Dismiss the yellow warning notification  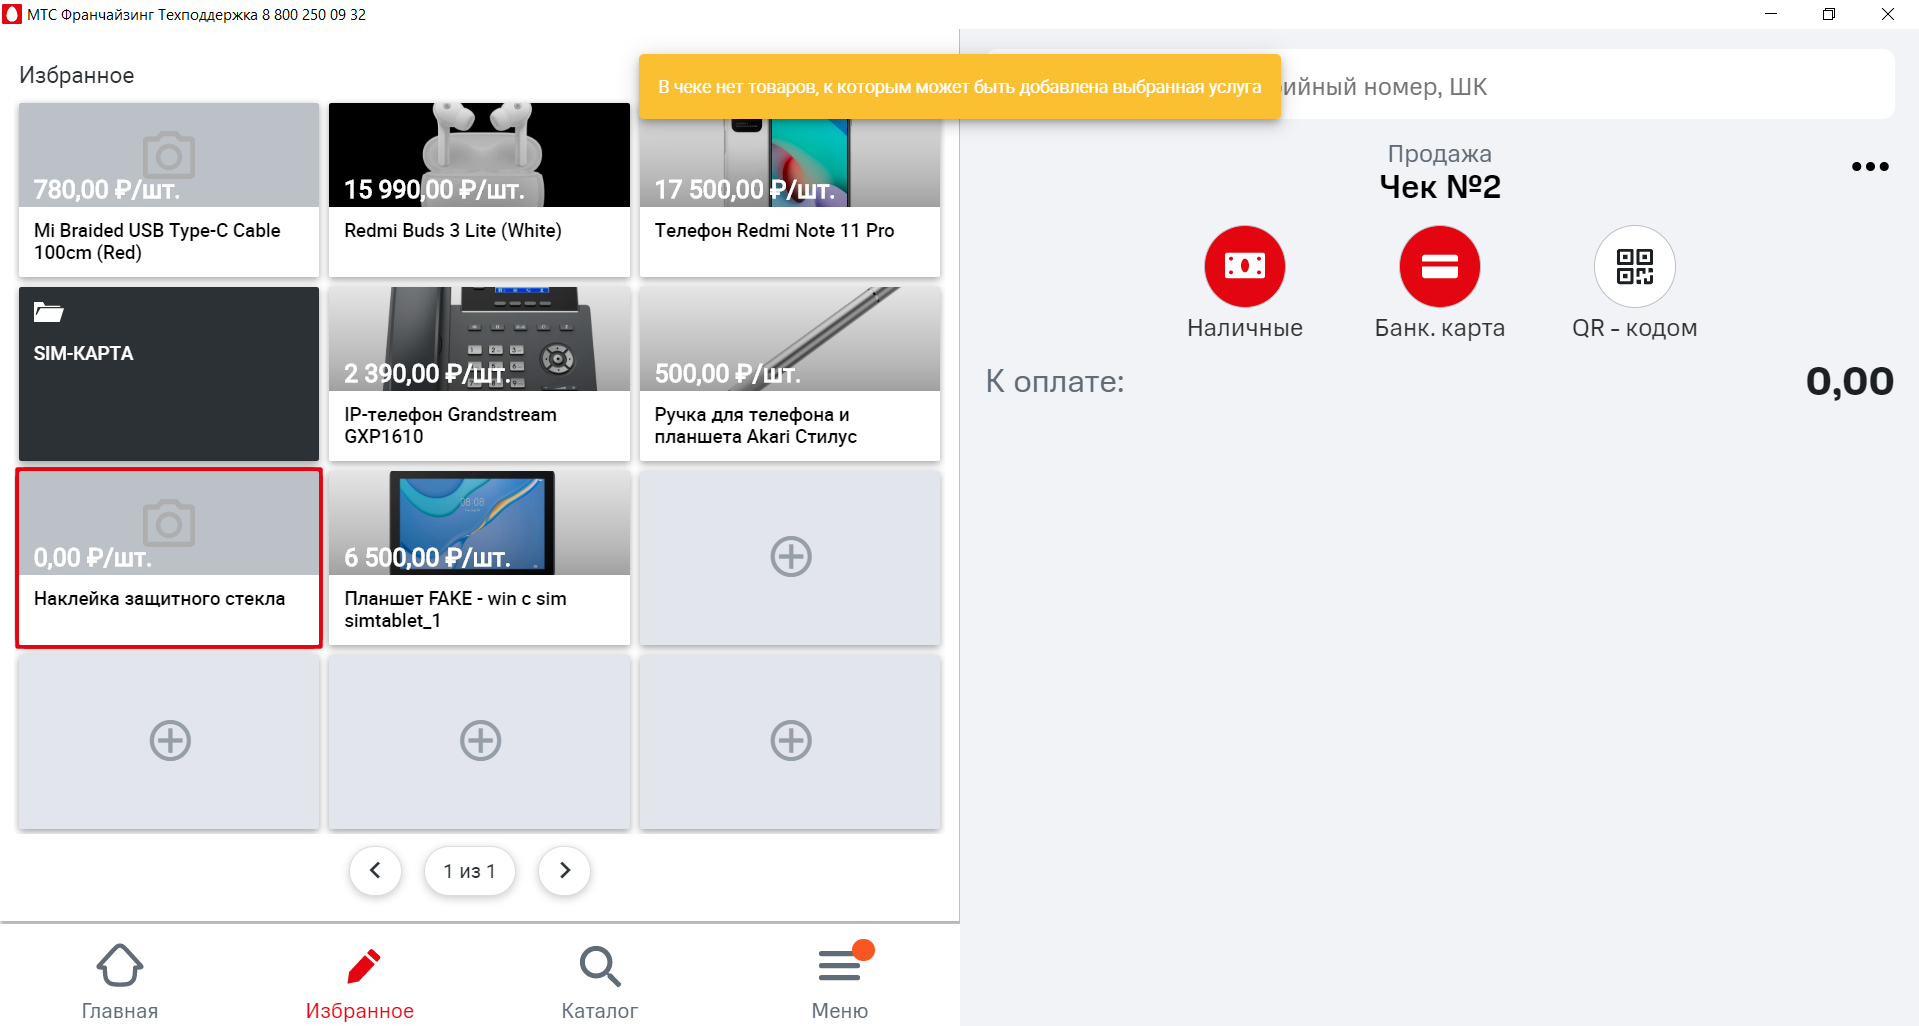click(x=960, y=87)
